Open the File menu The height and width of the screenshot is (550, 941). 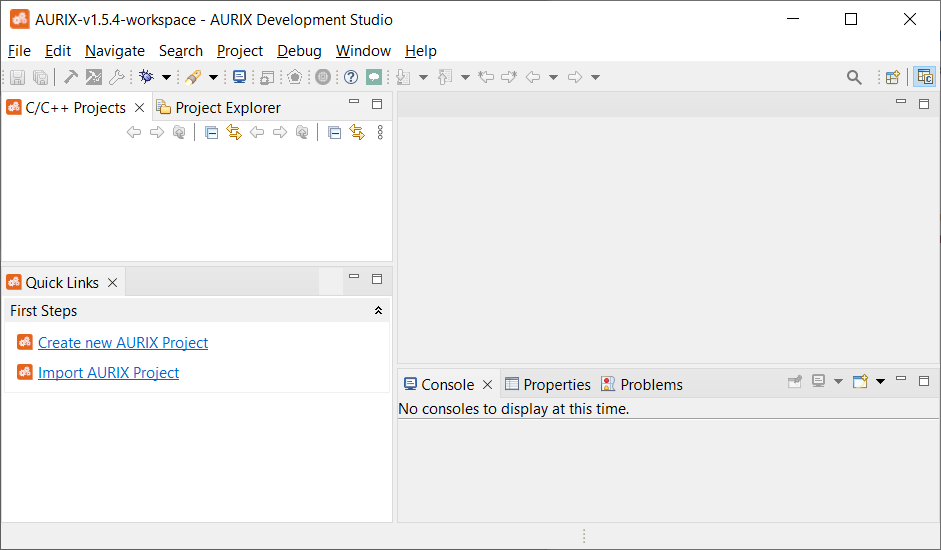pos(19,51)
